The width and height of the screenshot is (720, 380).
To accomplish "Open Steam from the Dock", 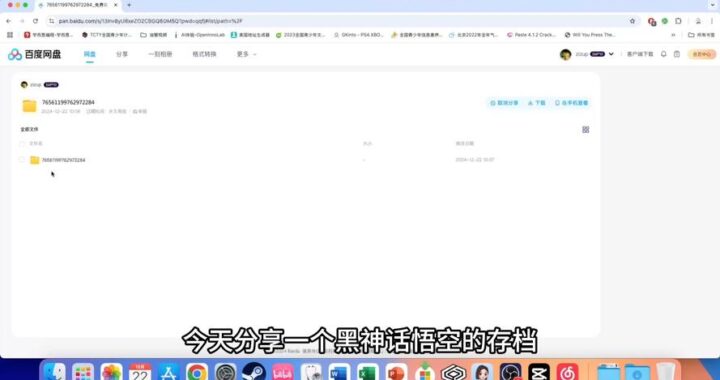I will (254, 372).
